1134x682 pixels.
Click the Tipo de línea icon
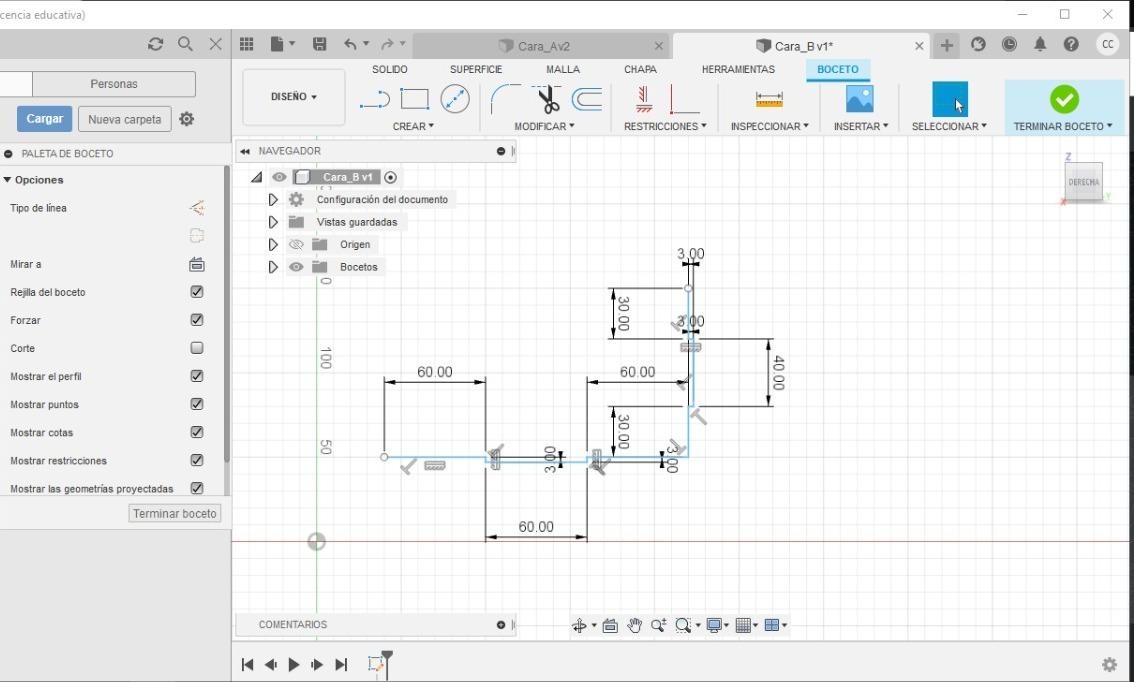tap(196, 208)
